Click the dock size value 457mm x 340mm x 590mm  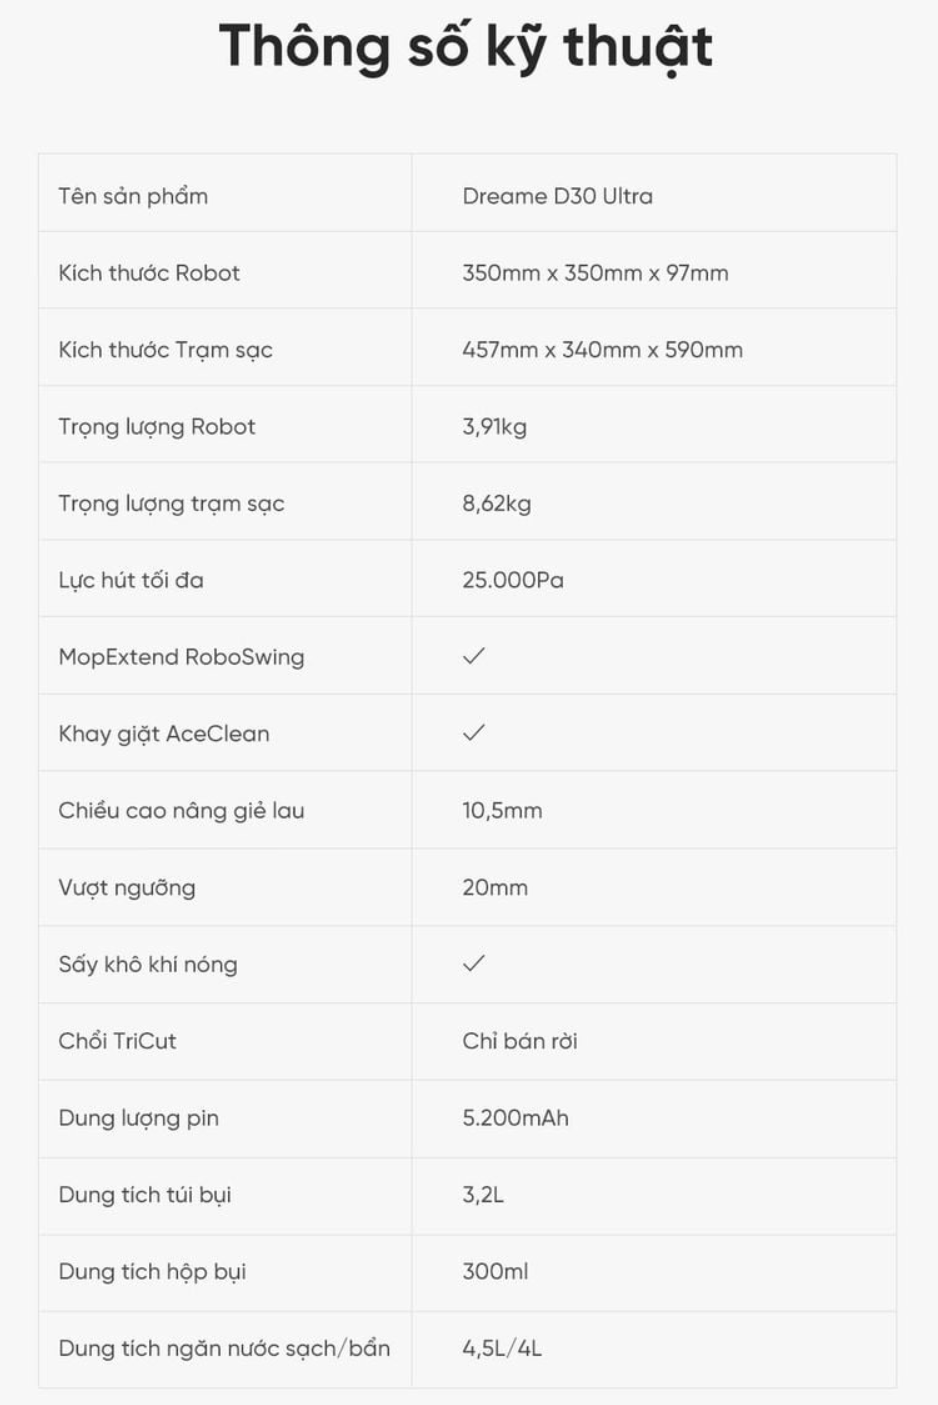pos(602,350)
